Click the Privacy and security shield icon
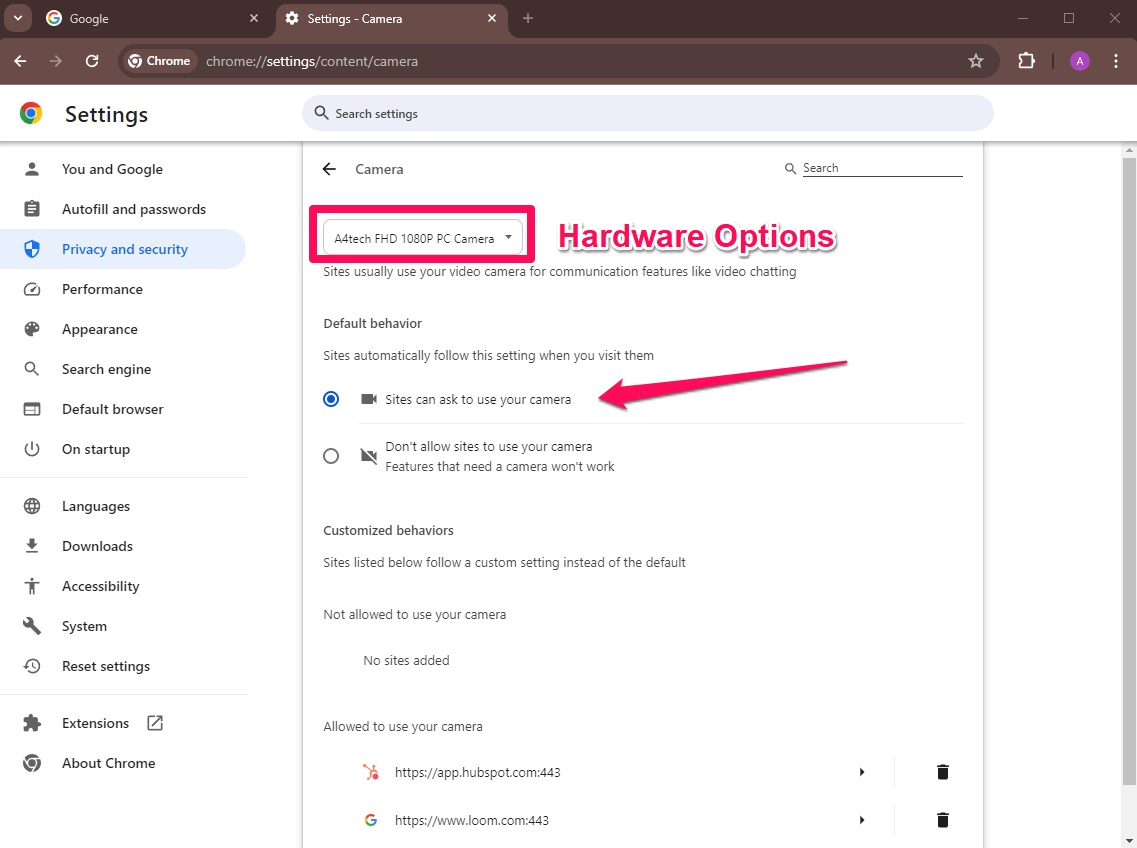Viewport: 1137px width, 848px height. point(31,248)
